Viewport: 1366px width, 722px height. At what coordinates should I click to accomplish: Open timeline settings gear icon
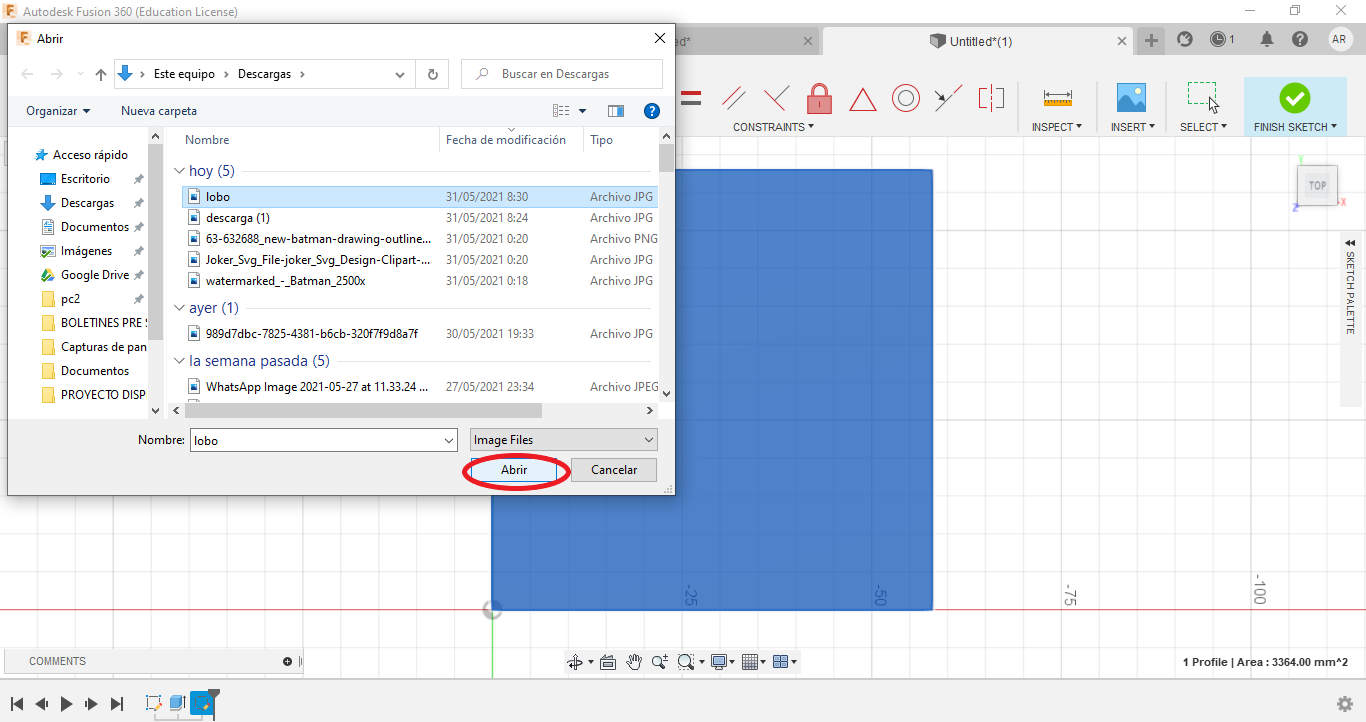[x=1345, y=703]
